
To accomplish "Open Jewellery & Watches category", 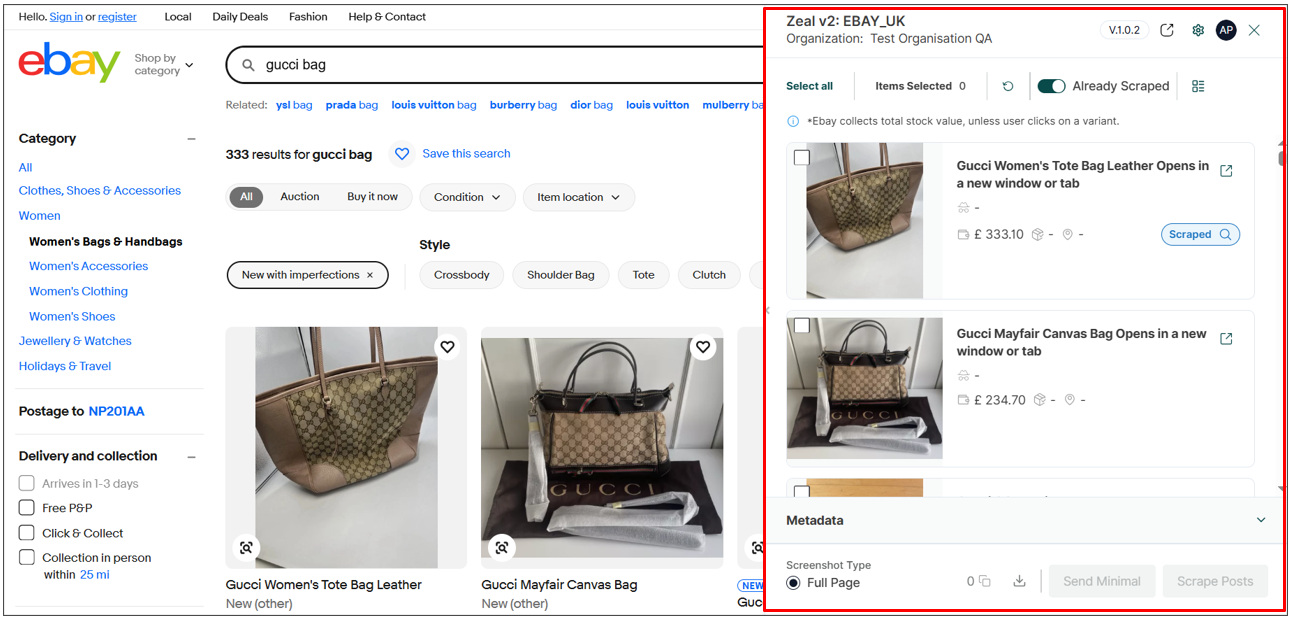I will pyautogui.click(x=75, y=341).
